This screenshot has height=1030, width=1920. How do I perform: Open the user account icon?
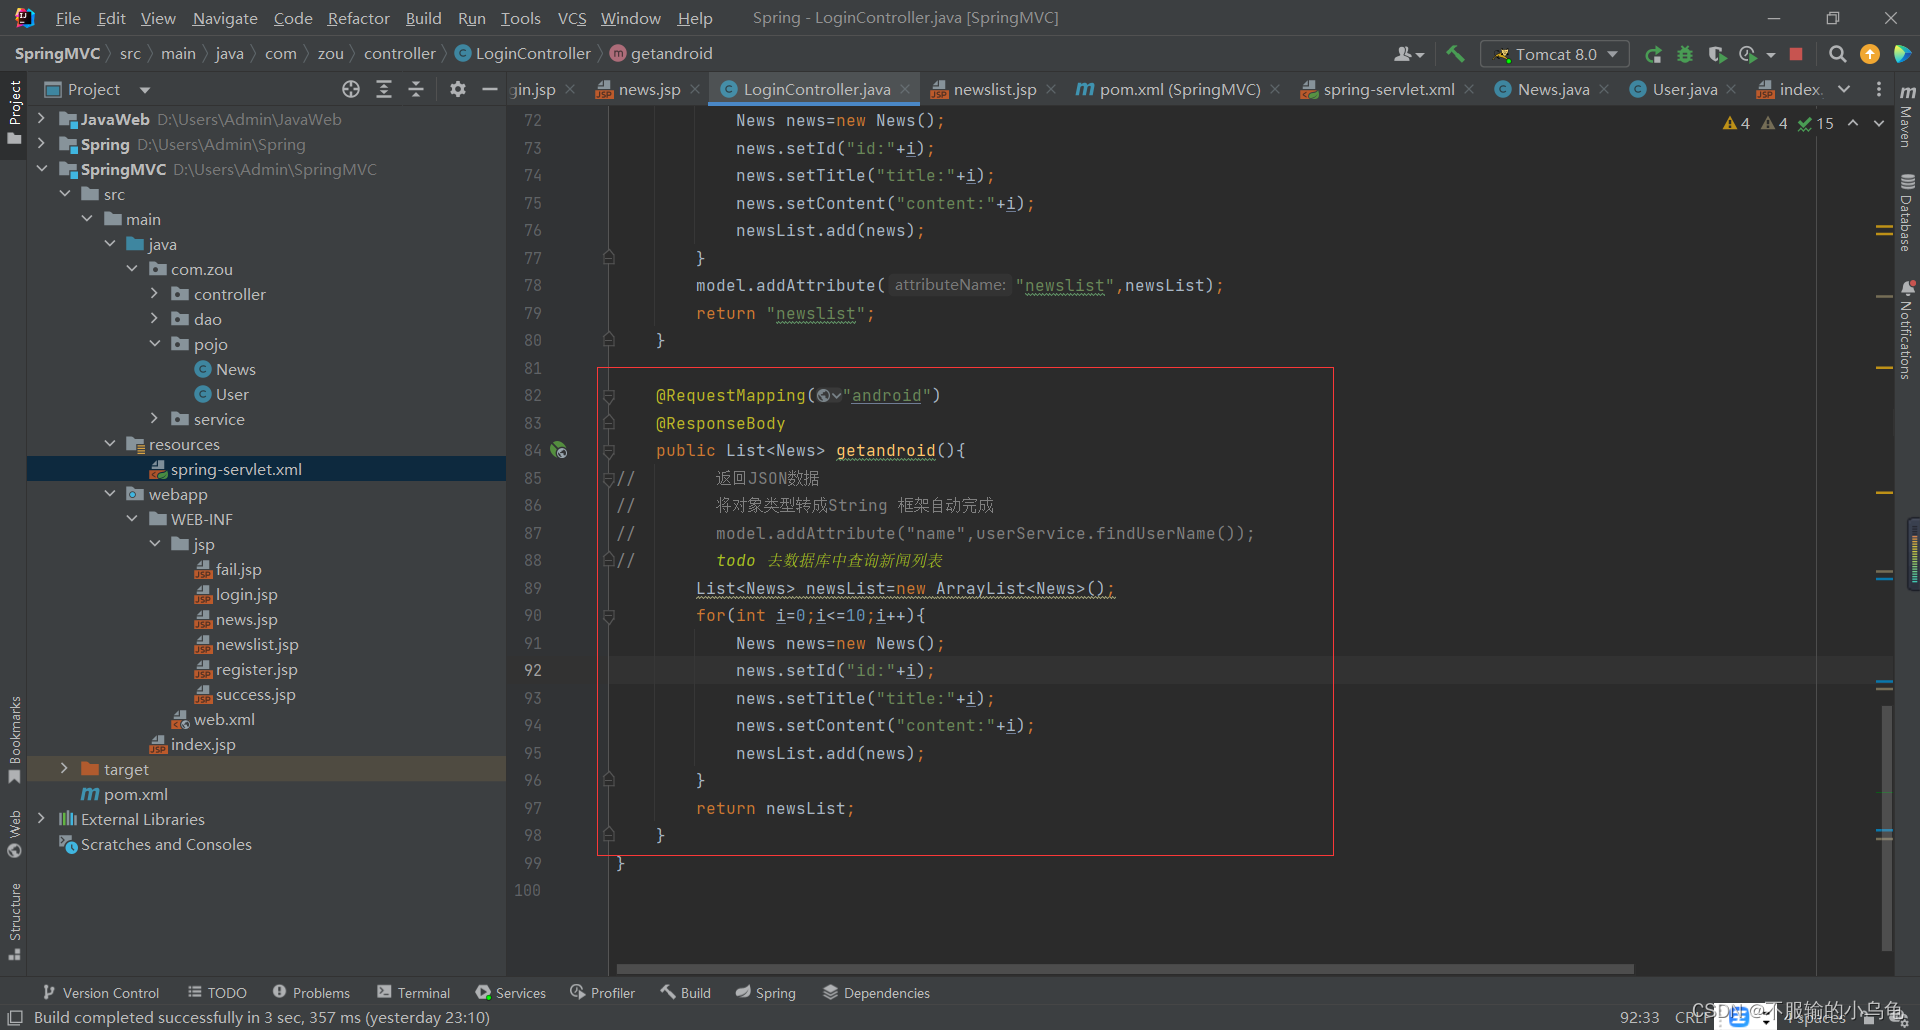1408,54
